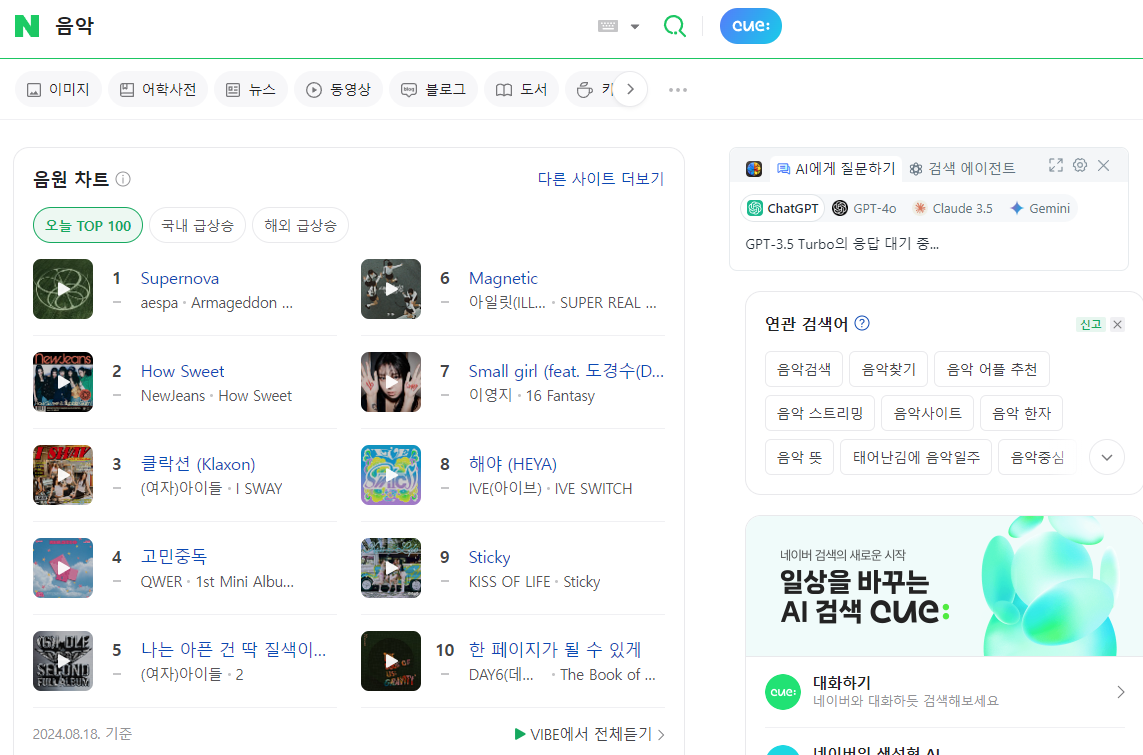Play the Supernova album thumbnail
The height and width of the screenshot is (755, 1143).
63,289
